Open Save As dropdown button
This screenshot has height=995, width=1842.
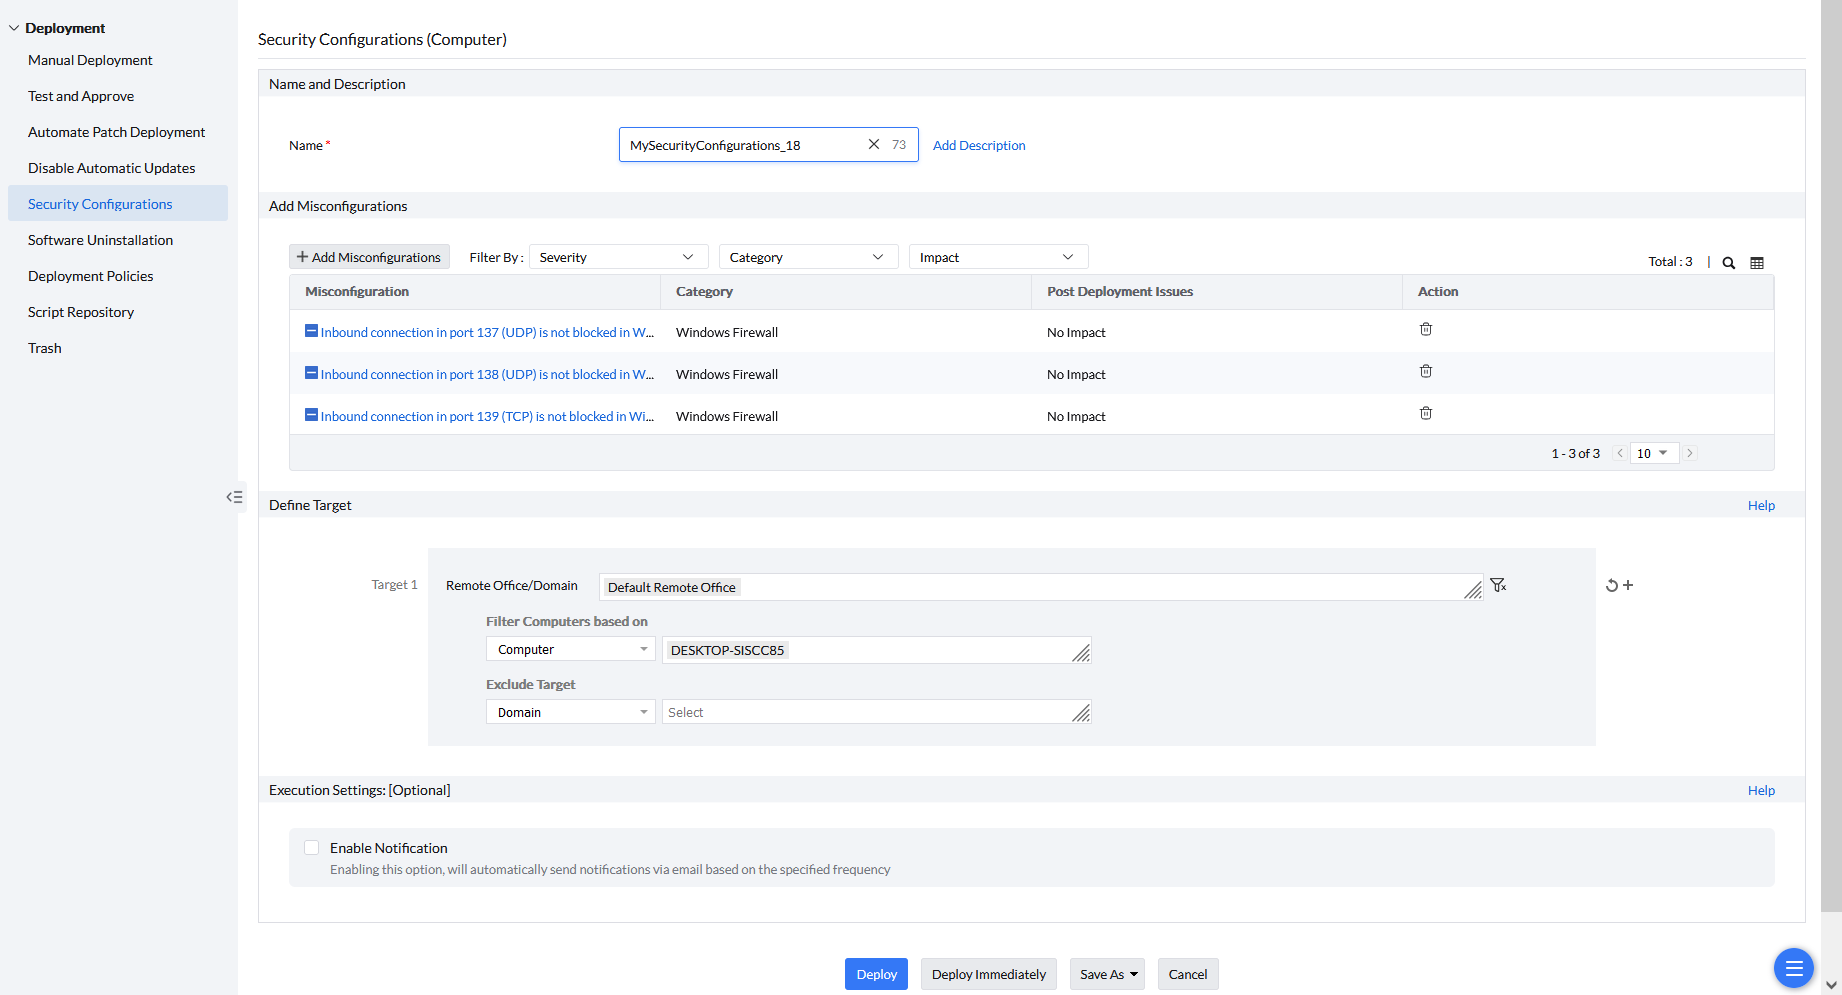click(x=1107, y=974)
